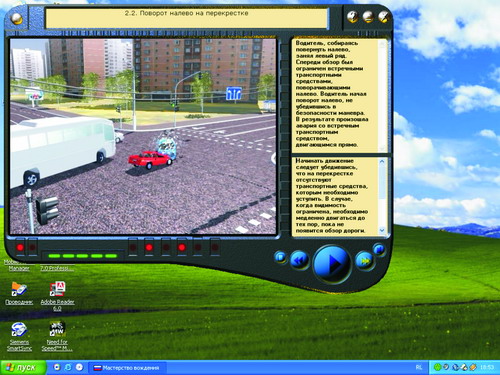The width and height of the screenshot is (500, 375).
Task: Click the rewind double-arrow button
Action: tap(299, 260)
